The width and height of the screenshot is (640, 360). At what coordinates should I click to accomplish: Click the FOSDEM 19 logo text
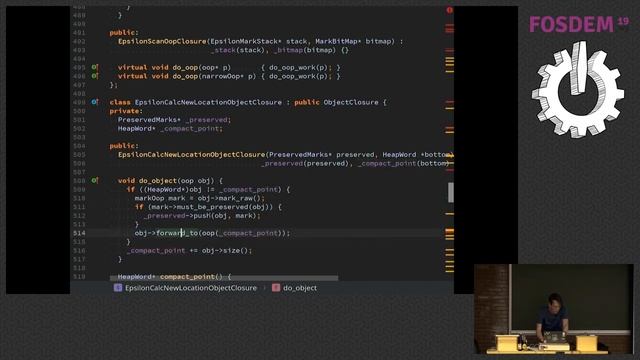click(579, 24)
